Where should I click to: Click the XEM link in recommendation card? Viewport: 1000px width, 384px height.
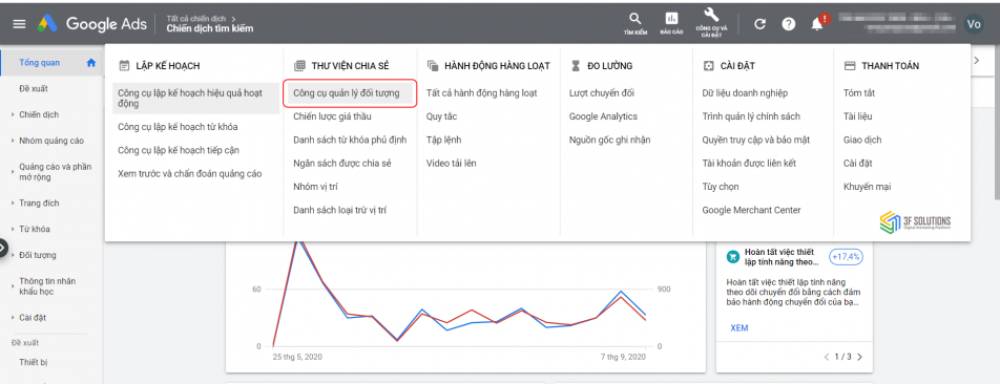tap(739, 328)
